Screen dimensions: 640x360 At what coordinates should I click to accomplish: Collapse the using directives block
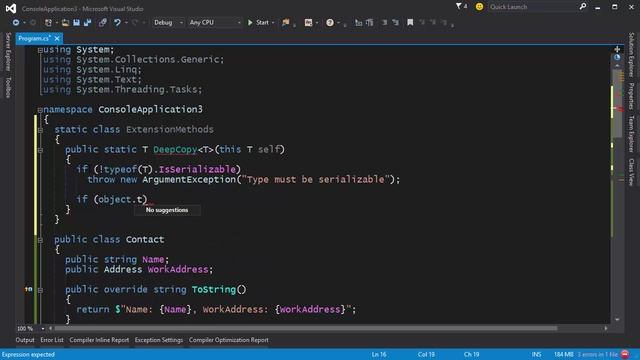[x=40, y=50]
